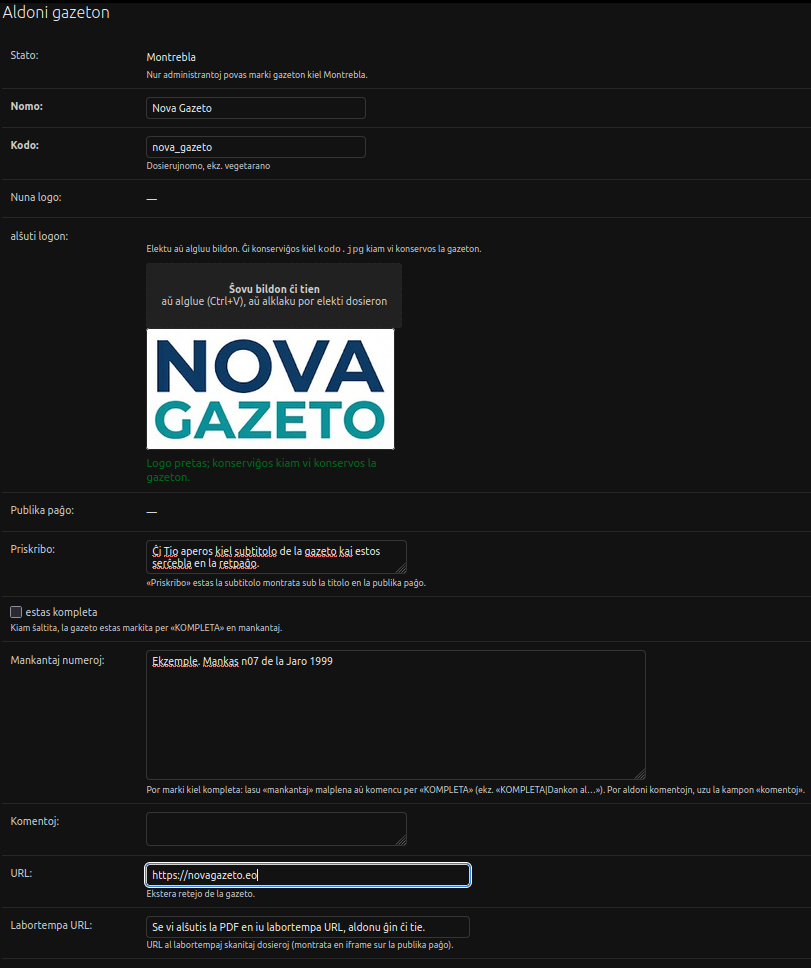
Task: Click the 'Publika paĝo:' label
Action: (42, 510)
